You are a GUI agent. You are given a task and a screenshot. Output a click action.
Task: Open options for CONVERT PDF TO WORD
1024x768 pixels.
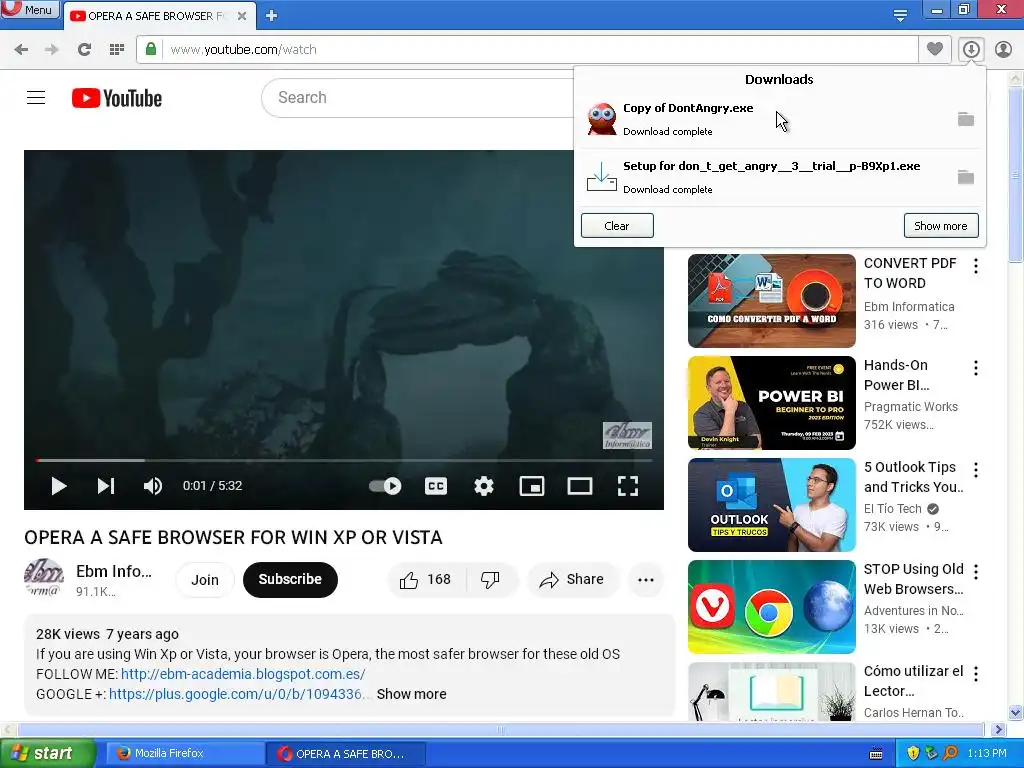[x=976, y=266]
